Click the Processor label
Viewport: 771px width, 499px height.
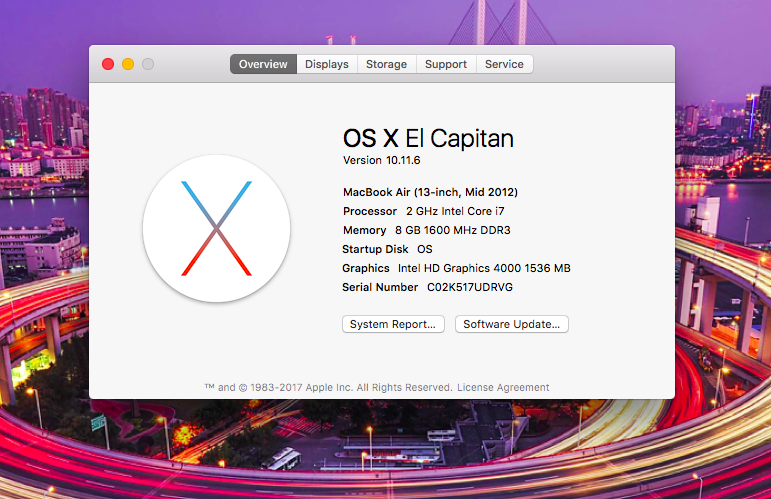(370, 211)
